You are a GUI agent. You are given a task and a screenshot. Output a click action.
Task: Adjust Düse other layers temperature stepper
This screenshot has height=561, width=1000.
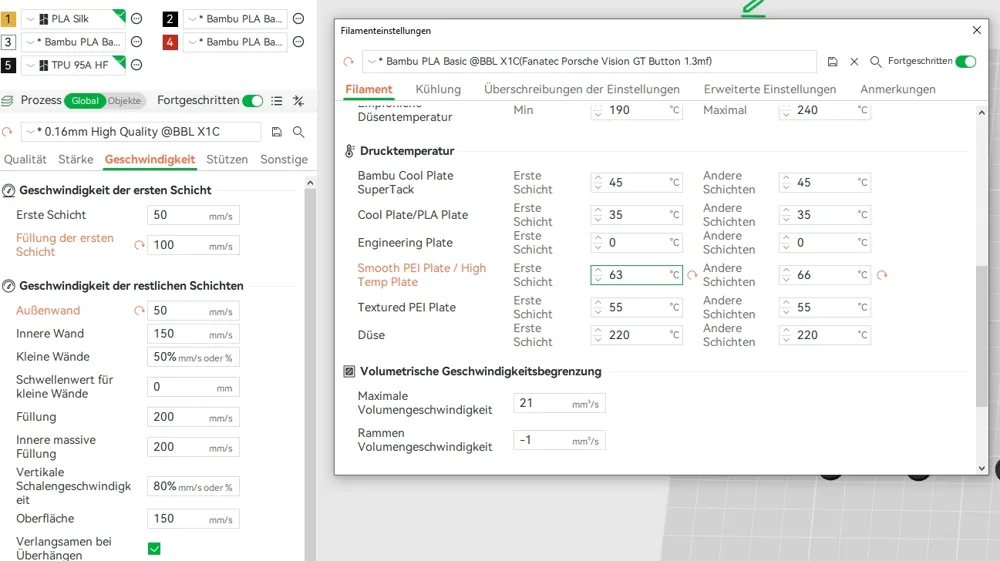coord(786,335)
